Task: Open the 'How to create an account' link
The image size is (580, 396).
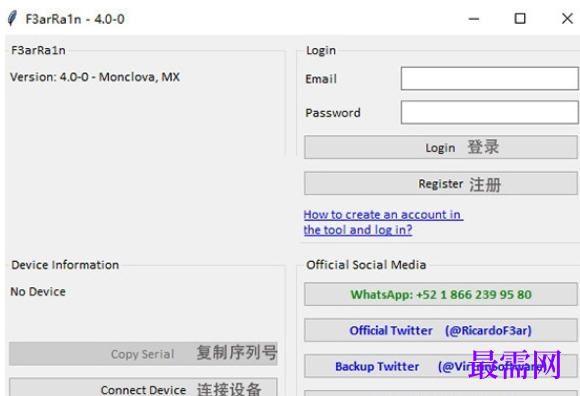Action: pyautogui.click(x=383, y=222)
